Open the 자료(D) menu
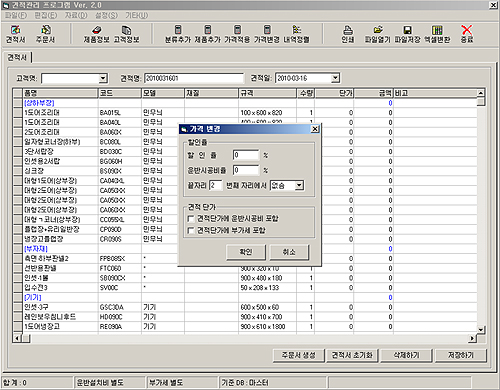The width and height of the screenshot is (500, 390). coord(76,15)
